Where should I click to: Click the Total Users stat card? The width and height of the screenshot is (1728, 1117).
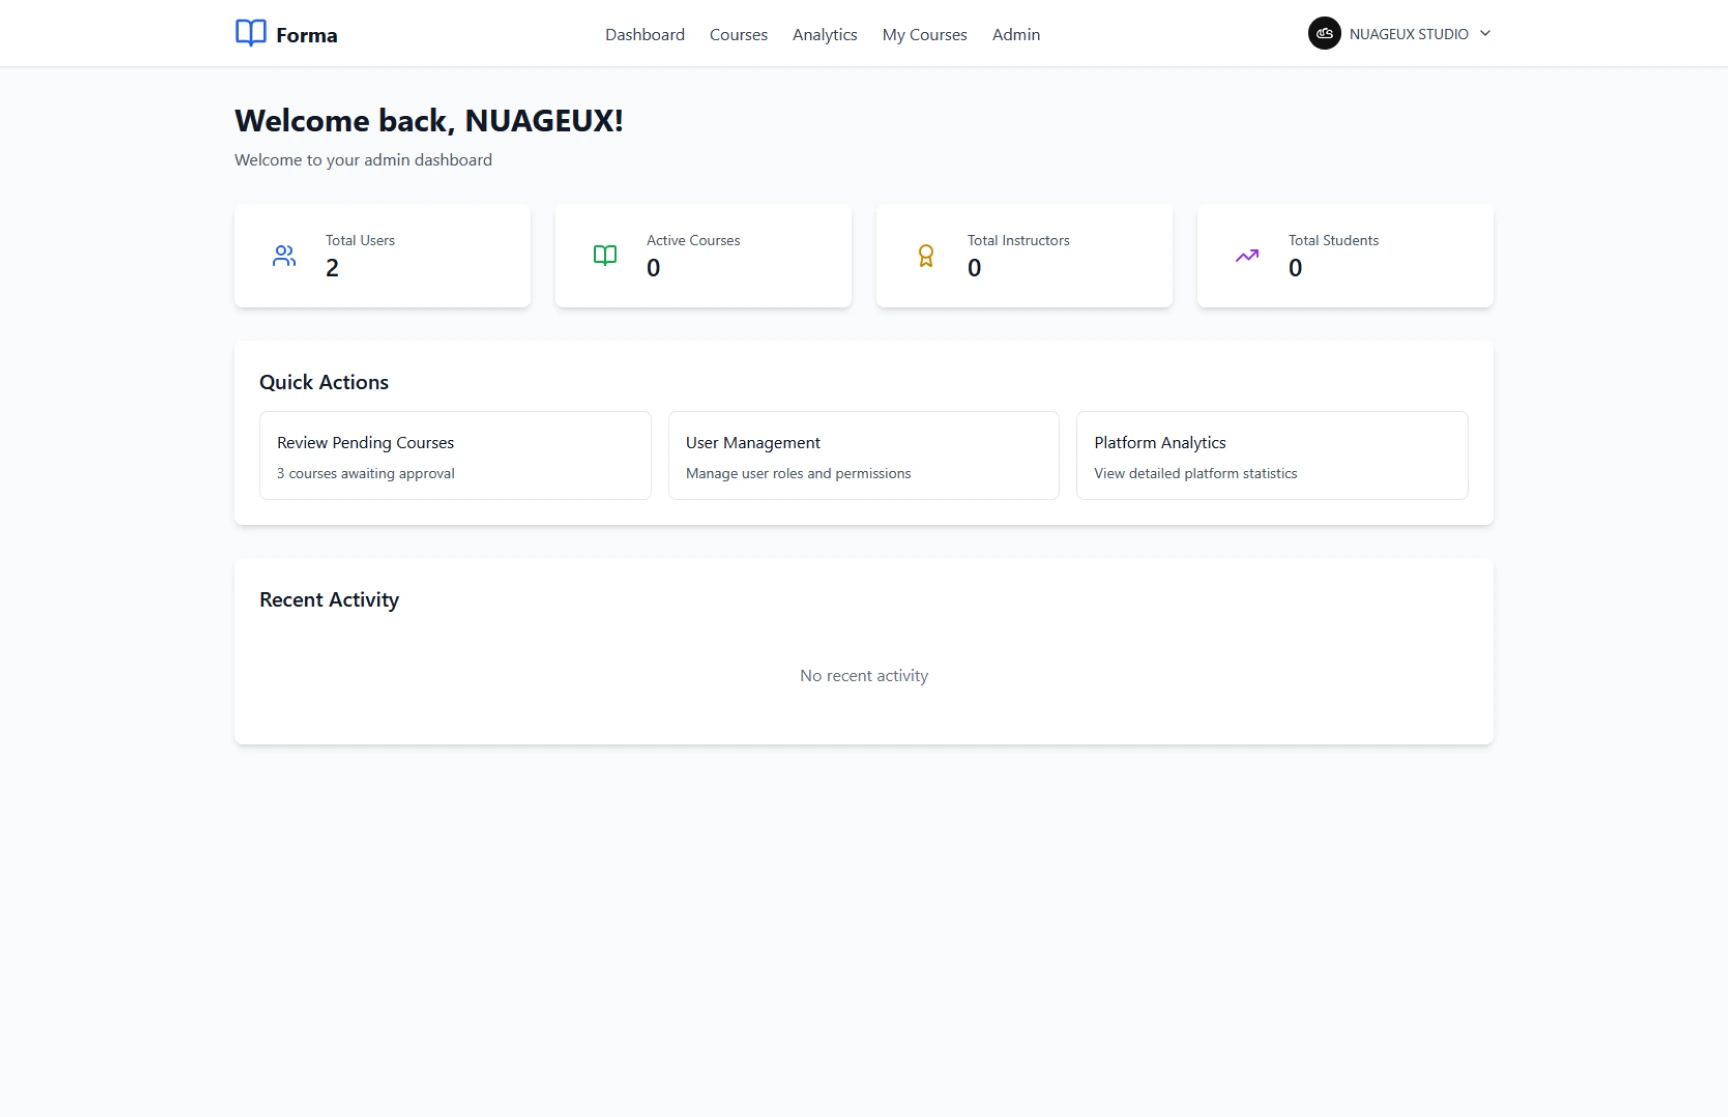click(382, 256)
